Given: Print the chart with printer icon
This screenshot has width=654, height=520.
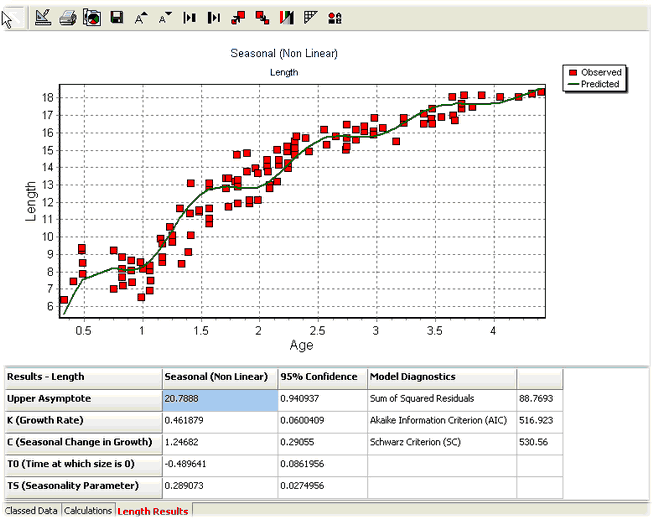Looking at the screenshot, I should (68, 18).
